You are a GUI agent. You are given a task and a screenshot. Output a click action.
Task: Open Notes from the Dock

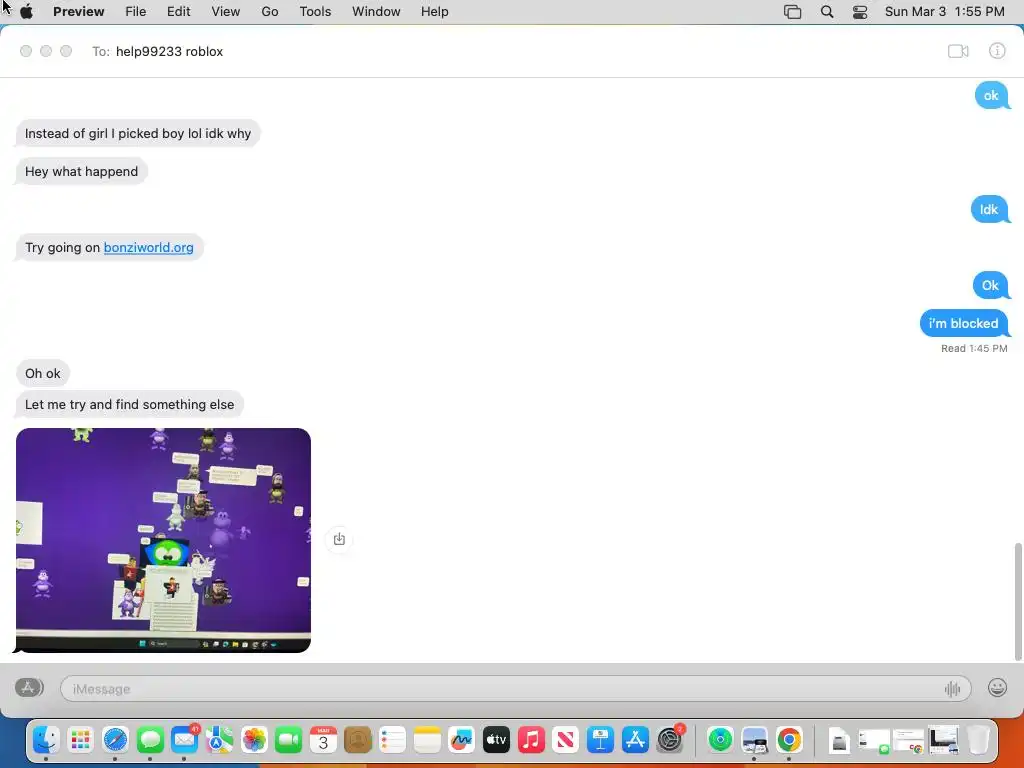pyautogui.click(x=427, y=740)
